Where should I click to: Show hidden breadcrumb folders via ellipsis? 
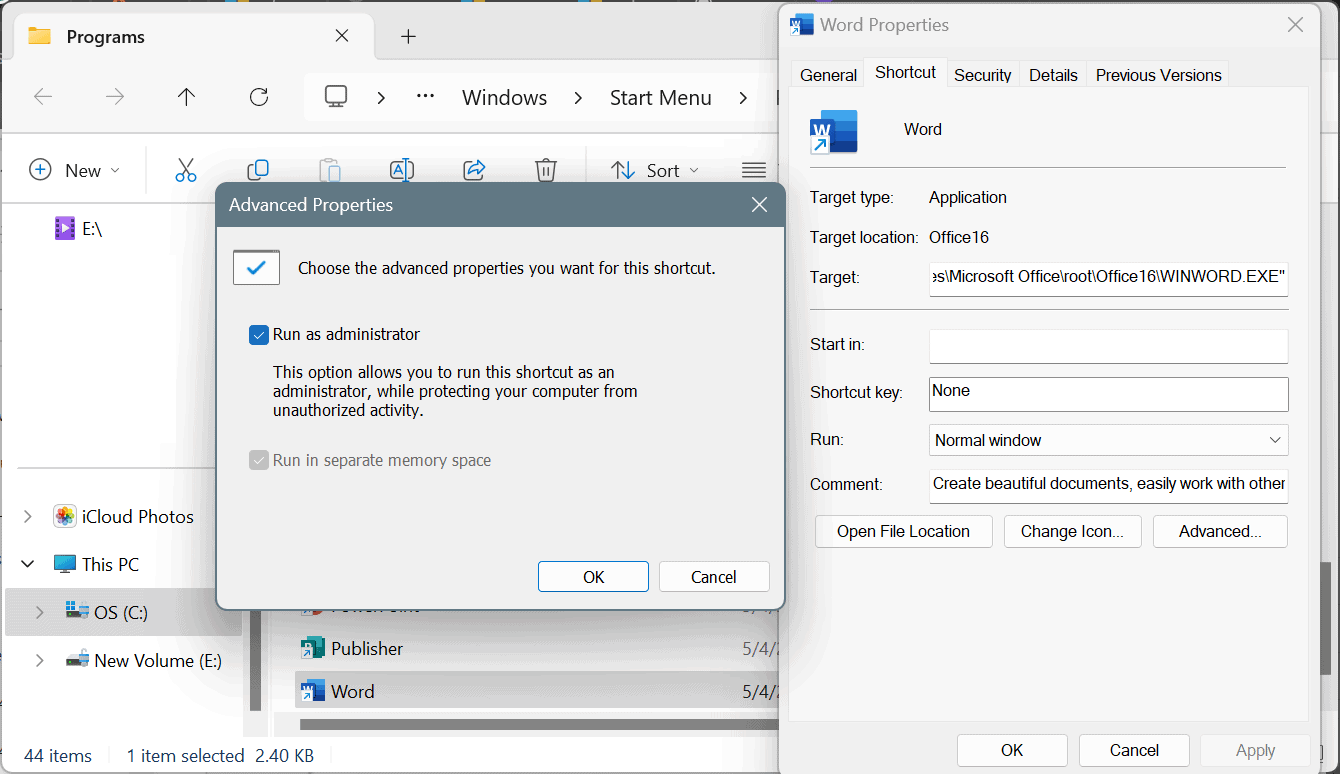425,97
